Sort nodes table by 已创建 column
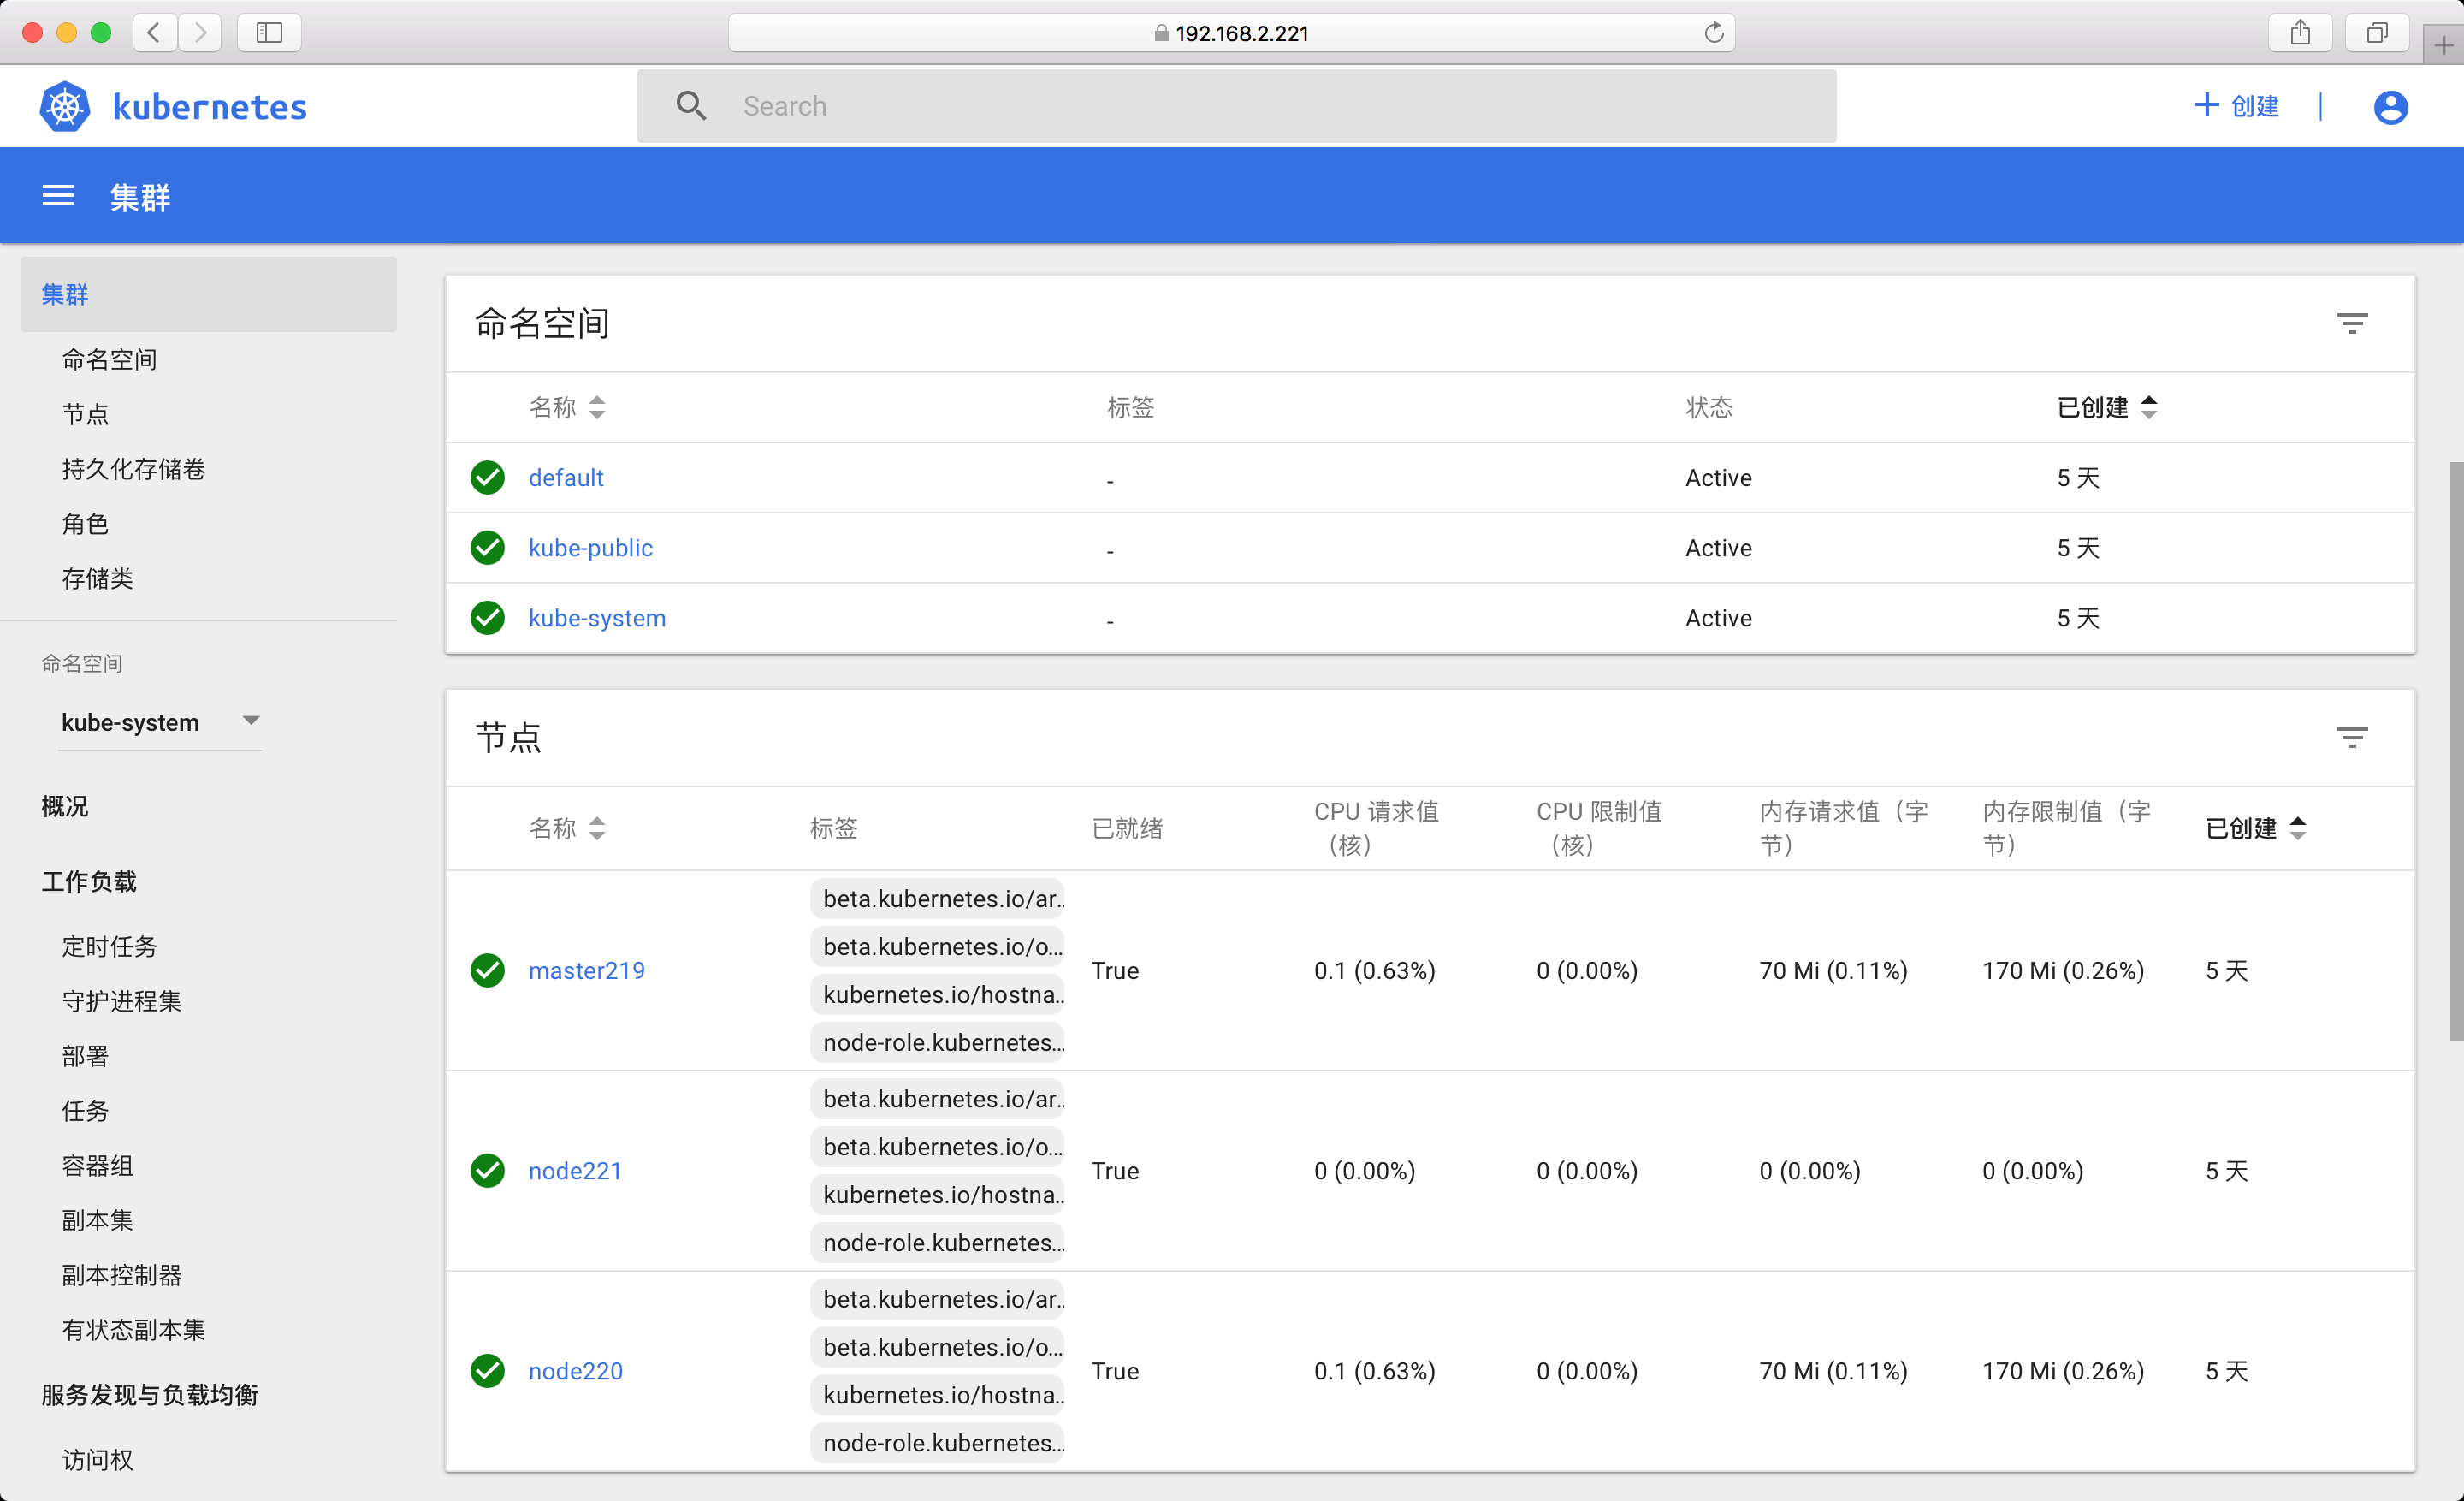The height and width of the screenshot is (1501, 2464). point(2241,828)
